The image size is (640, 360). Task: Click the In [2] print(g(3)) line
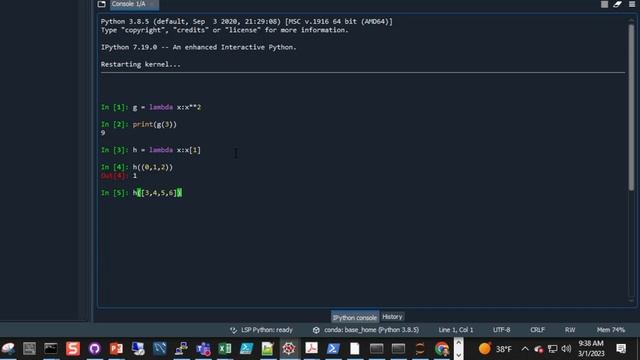(139, 124)
